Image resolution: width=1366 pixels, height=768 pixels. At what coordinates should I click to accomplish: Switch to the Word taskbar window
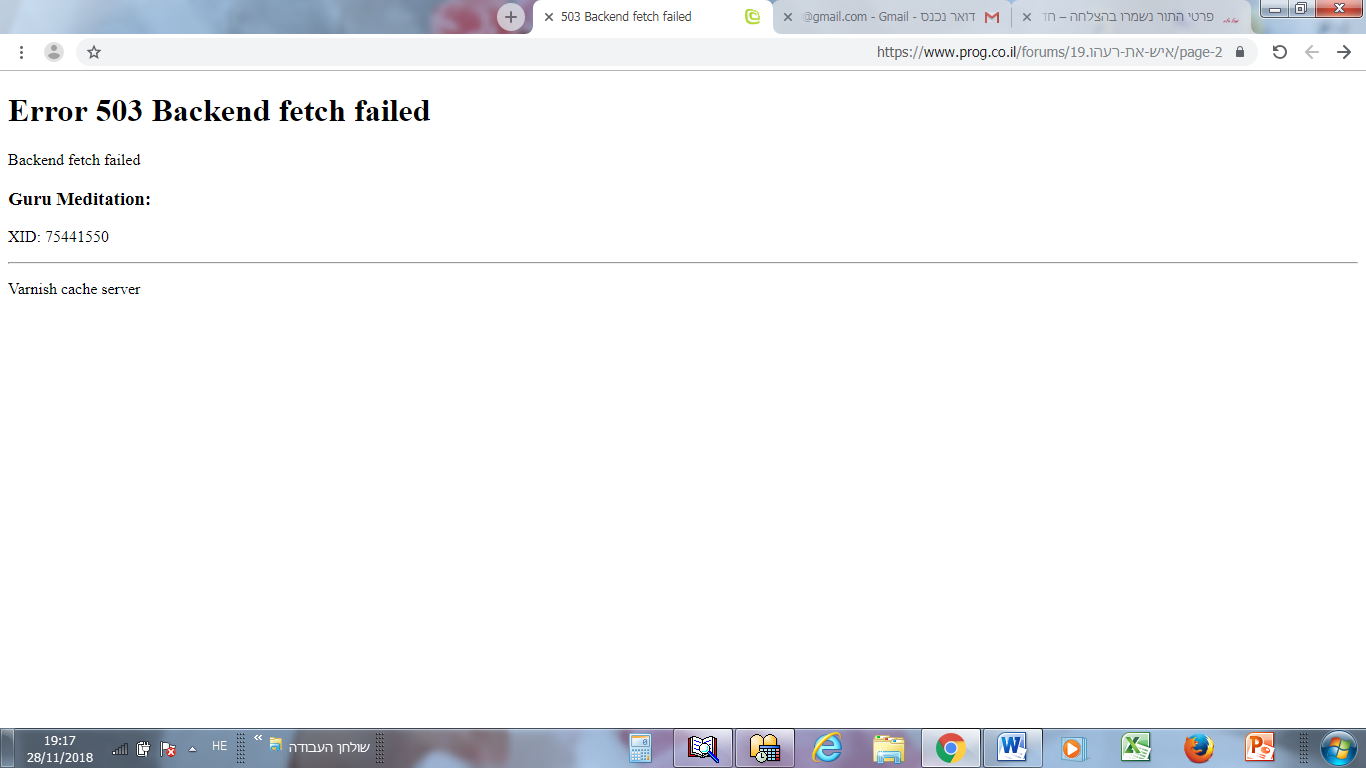[x=1012, y=748]
